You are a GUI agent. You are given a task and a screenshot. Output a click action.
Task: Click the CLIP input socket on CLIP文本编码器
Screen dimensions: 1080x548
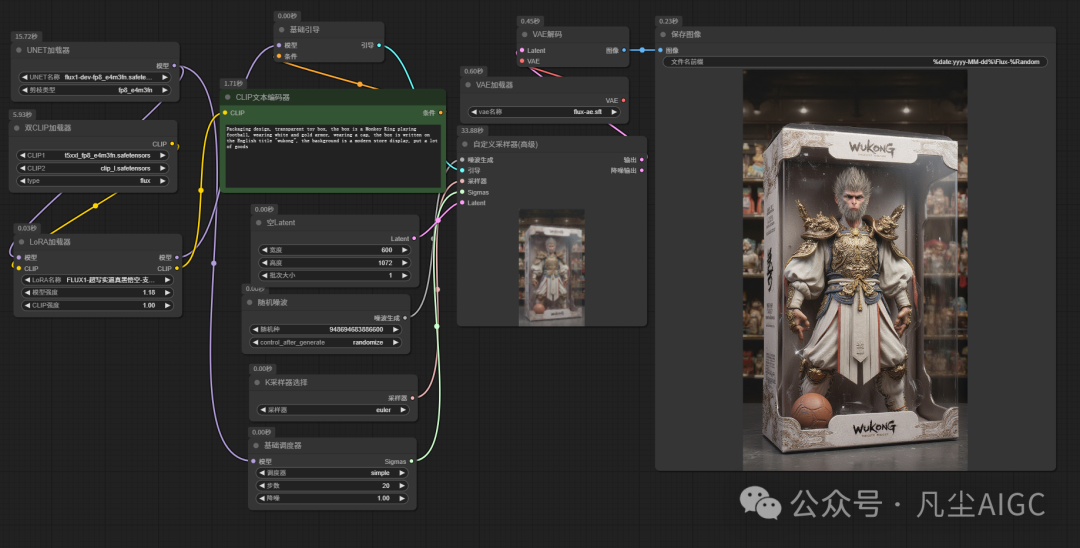click(225, 112)
